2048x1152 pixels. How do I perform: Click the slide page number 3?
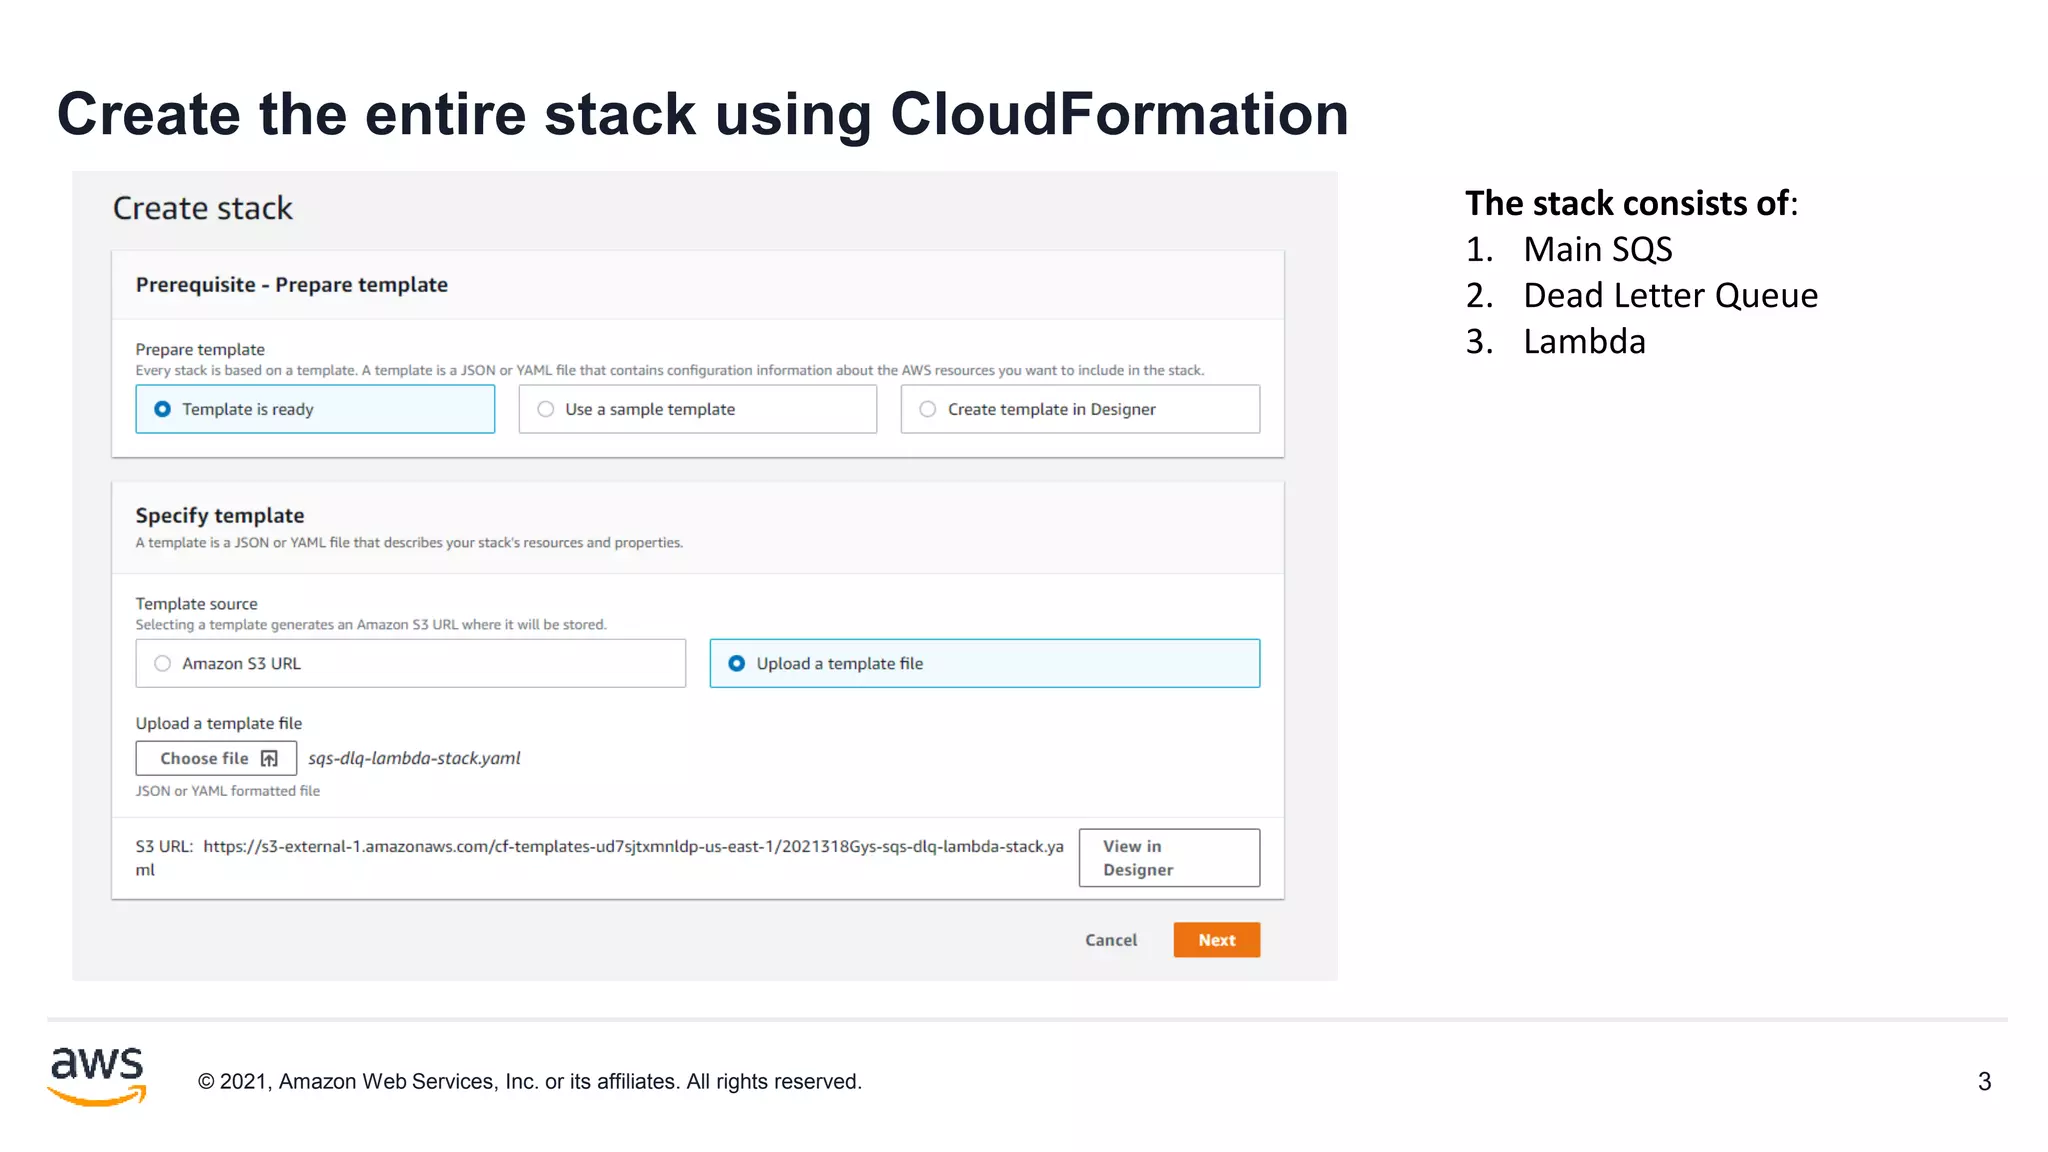[x=1984, y=1081]
